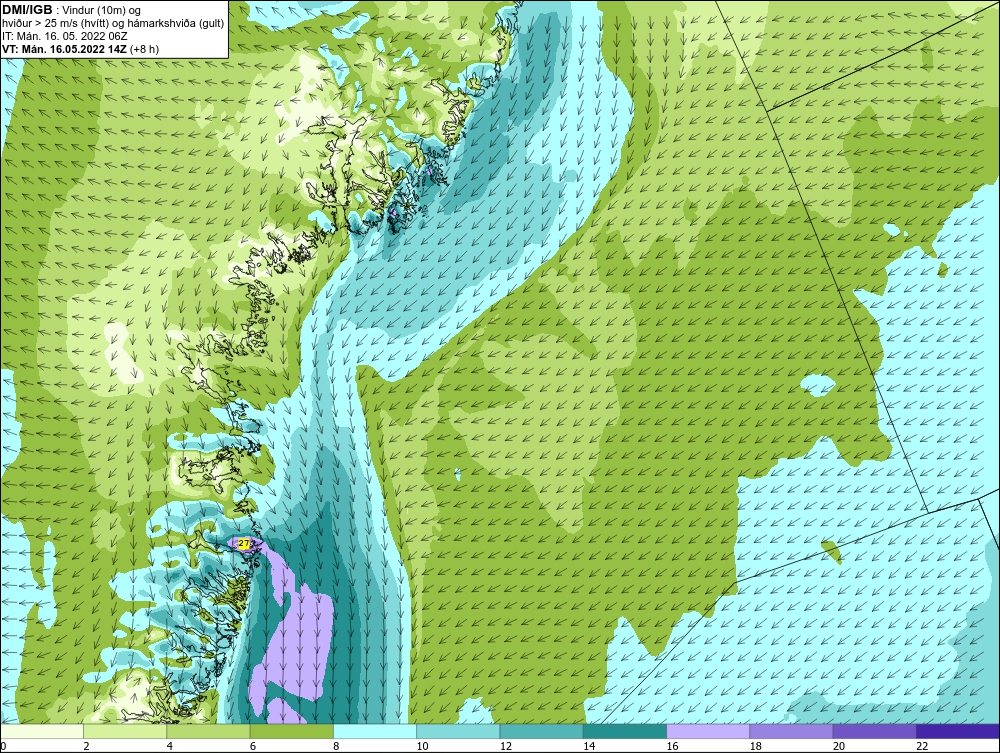Select the 16–18 m/s lavender legend swatch
Screen dimensions: 1000x753
pyautogui.click(x=708, y=731)
